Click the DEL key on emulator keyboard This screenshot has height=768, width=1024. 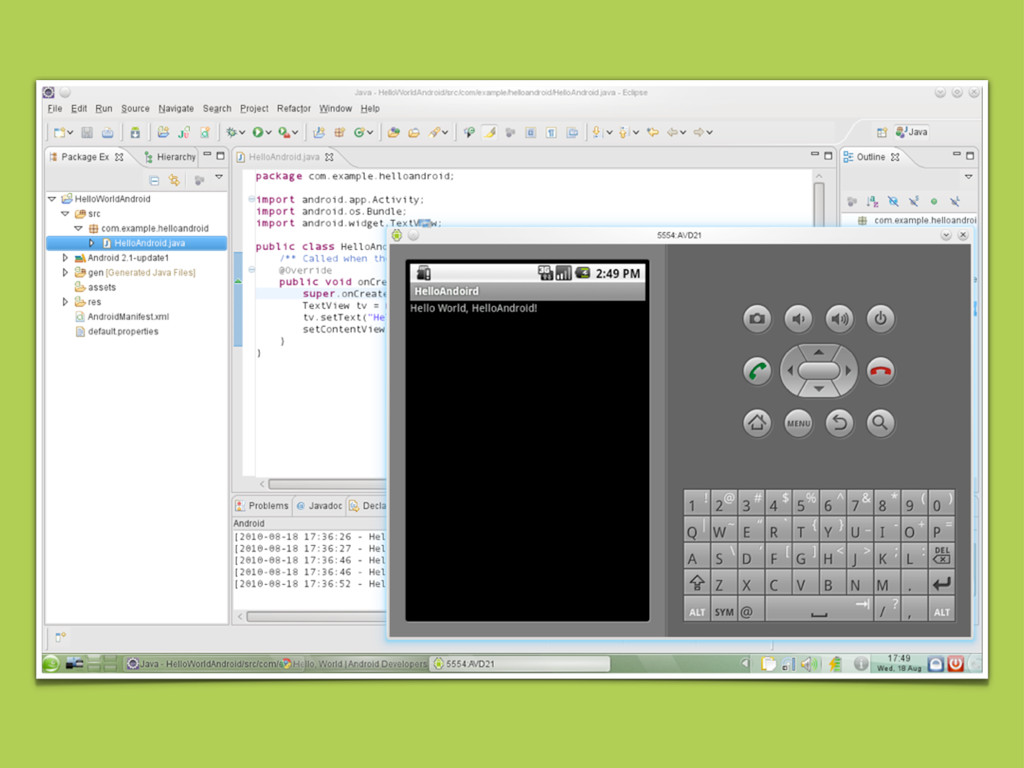click(941, 556)
